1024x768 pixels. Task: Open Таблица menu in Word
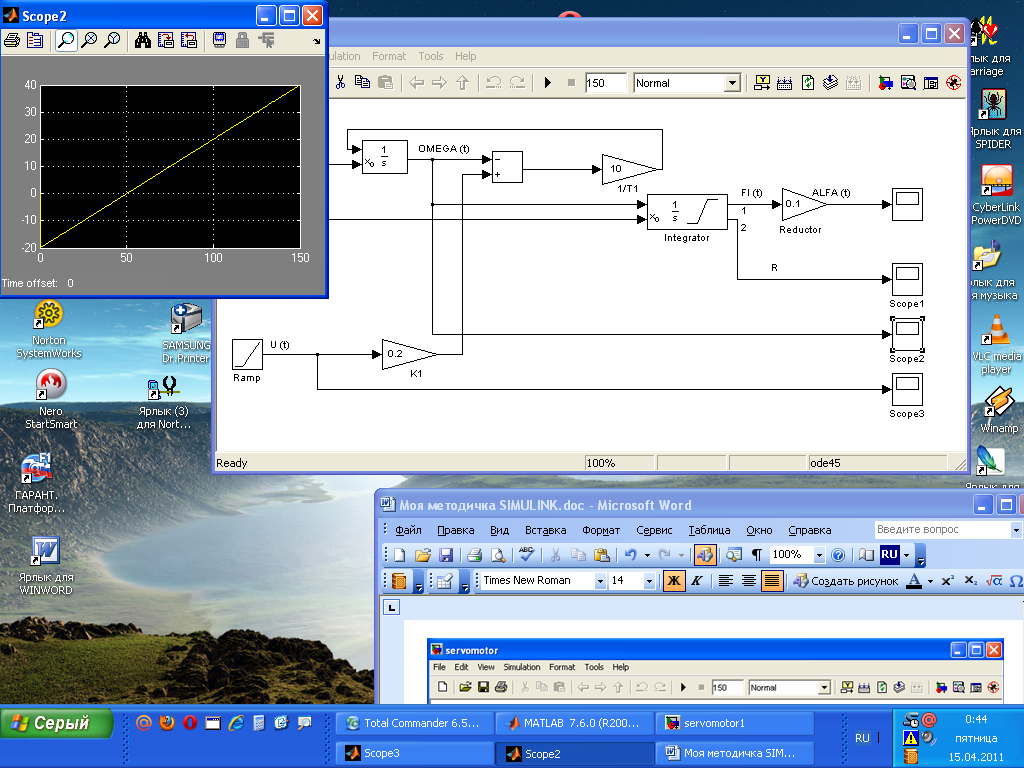coord(709,530)
